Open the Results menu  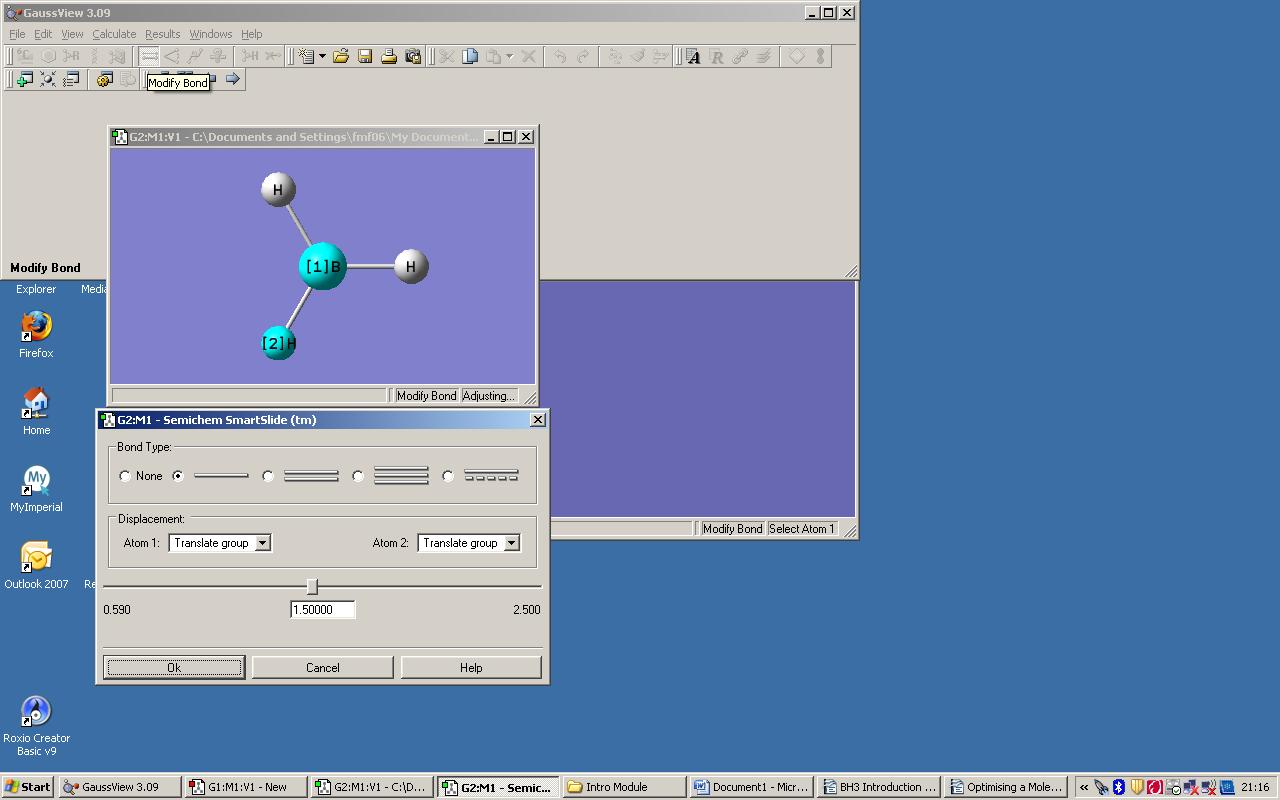coord(162,34)
